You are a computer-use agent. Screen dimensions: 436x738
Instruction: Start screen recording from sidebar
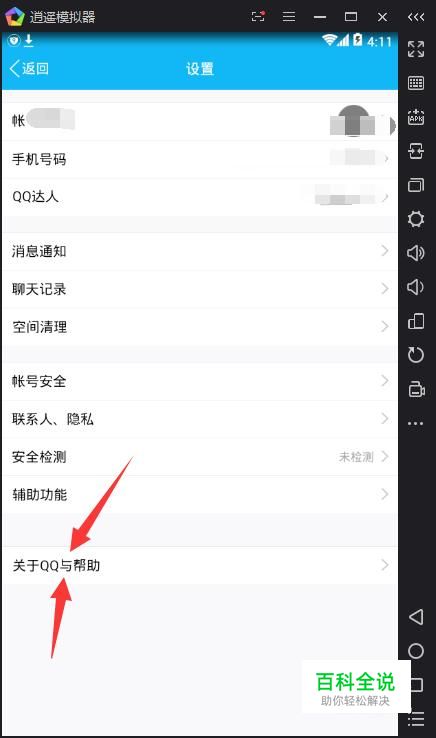tap(416, 389)
